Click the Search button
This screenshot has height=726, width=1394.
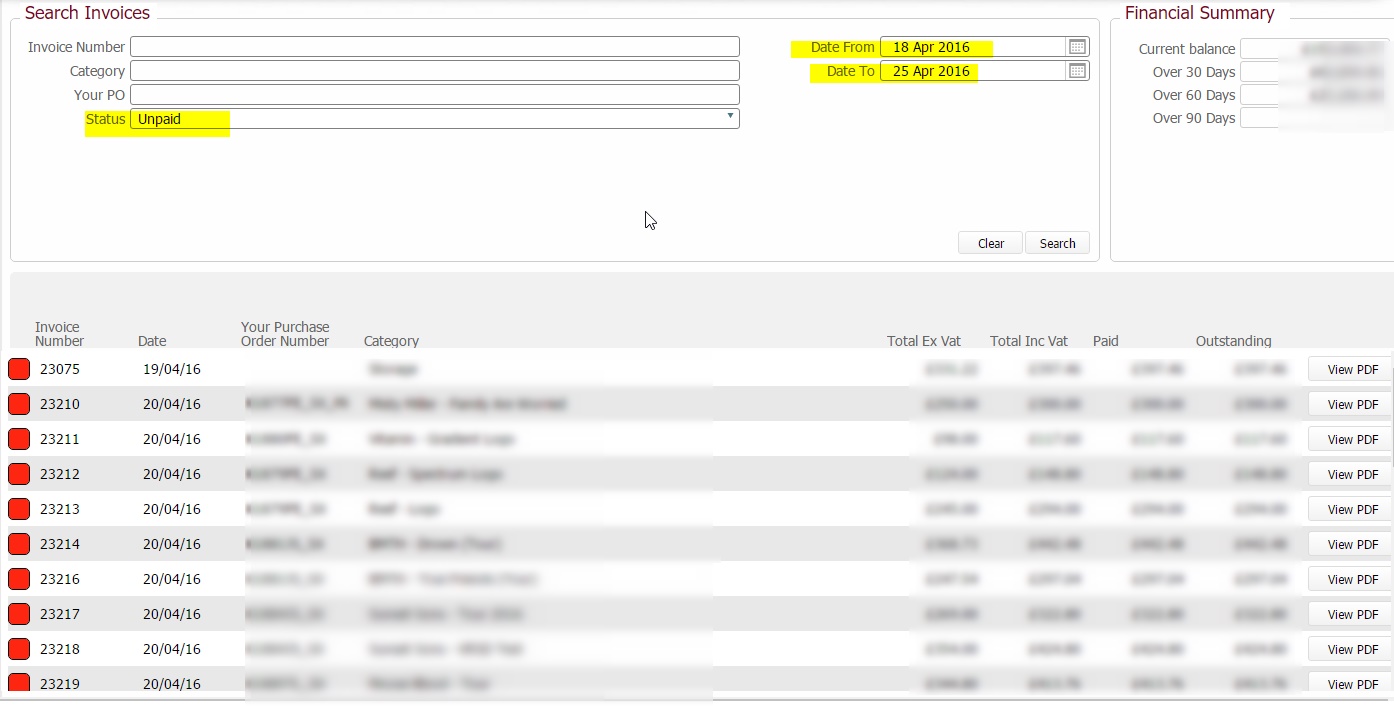[1057, 243]
